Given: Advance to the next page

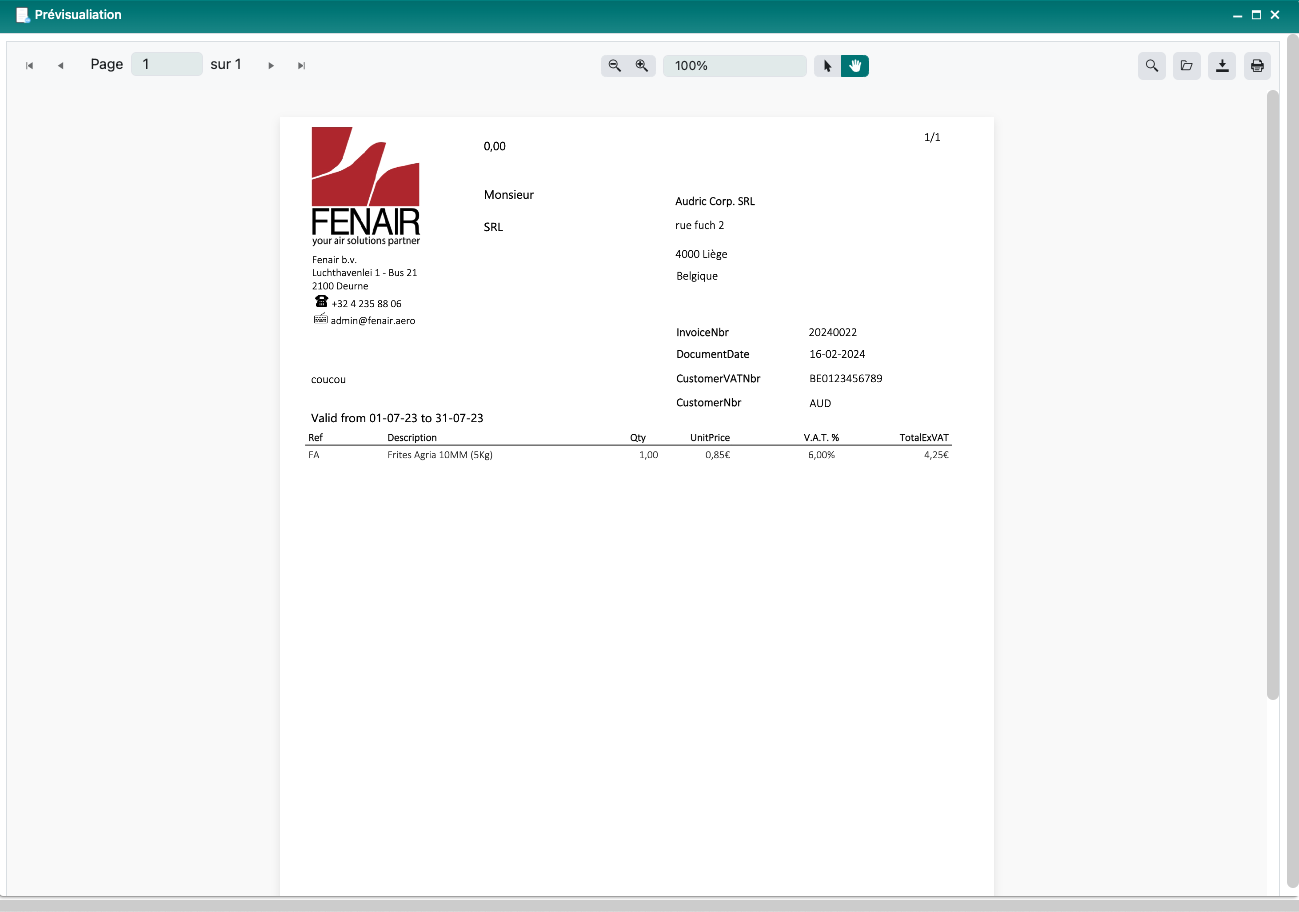Looking at the screenshot, I should 271,66.
